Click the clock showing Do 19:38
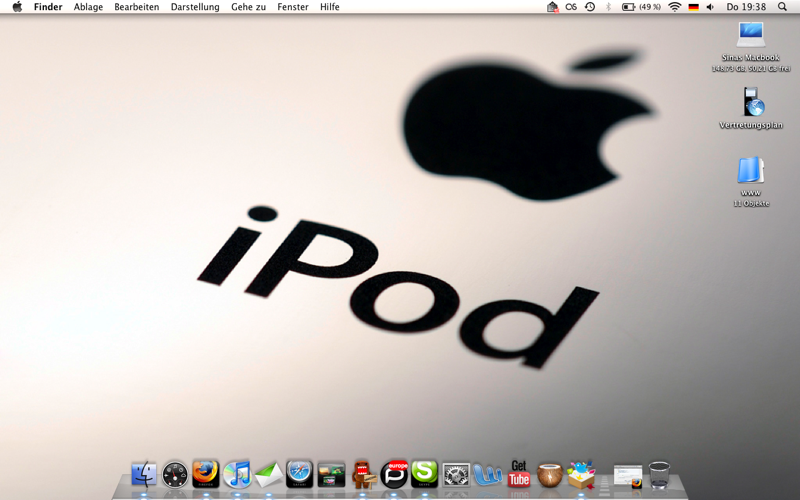Viewport: 800px width, 500px height. point(746,7)
